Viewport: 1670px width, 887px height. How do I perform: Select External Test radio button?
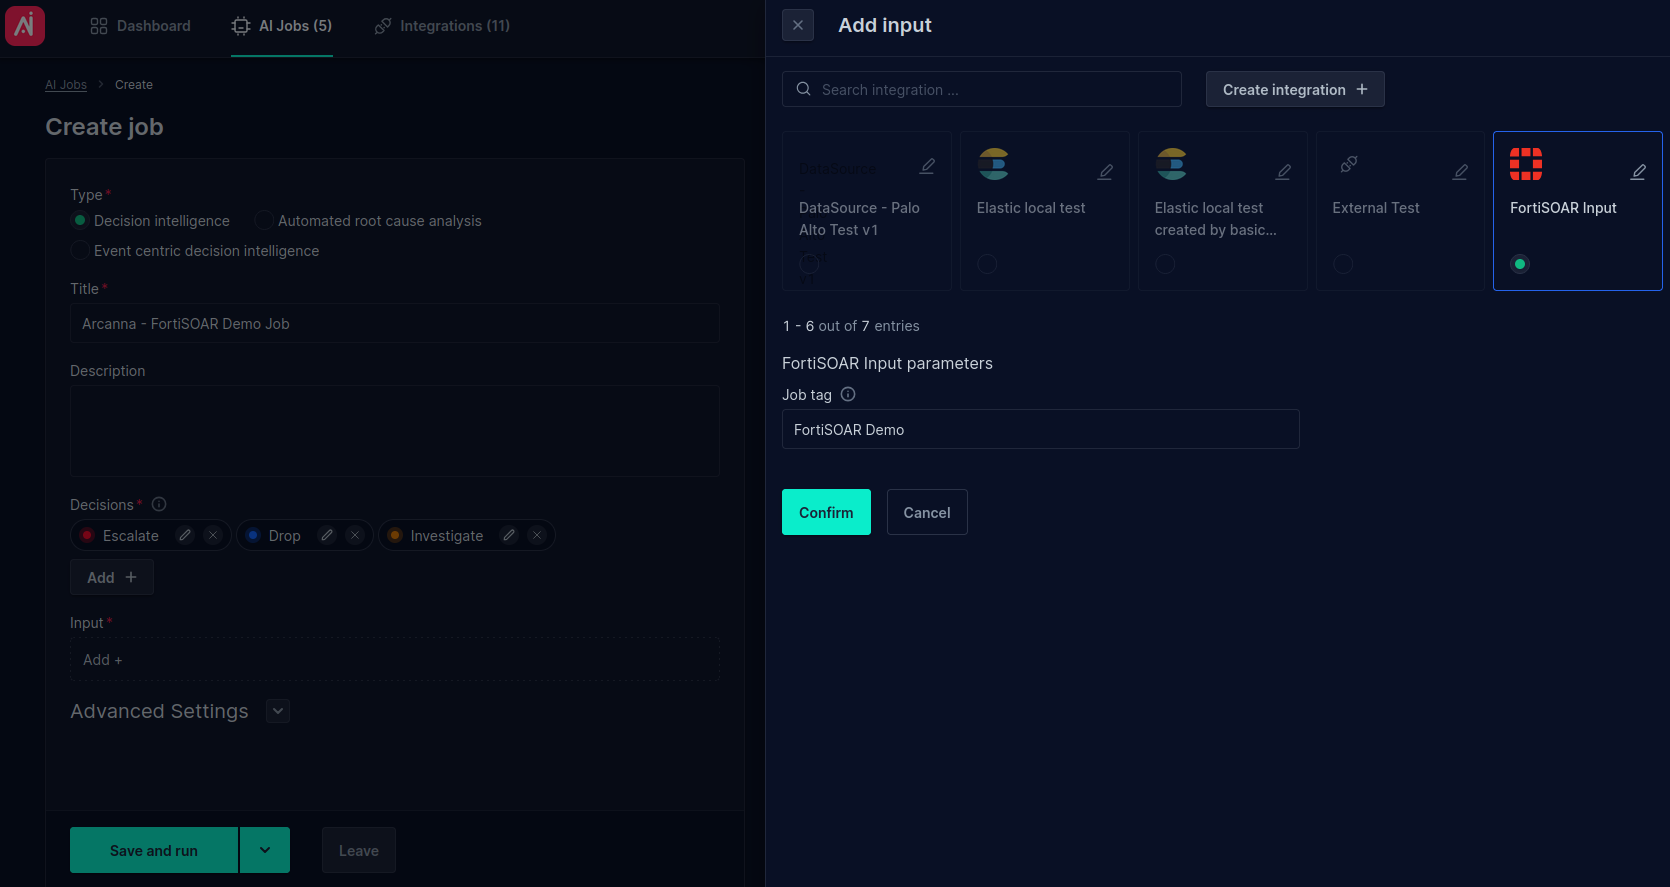coord(1343,264)
